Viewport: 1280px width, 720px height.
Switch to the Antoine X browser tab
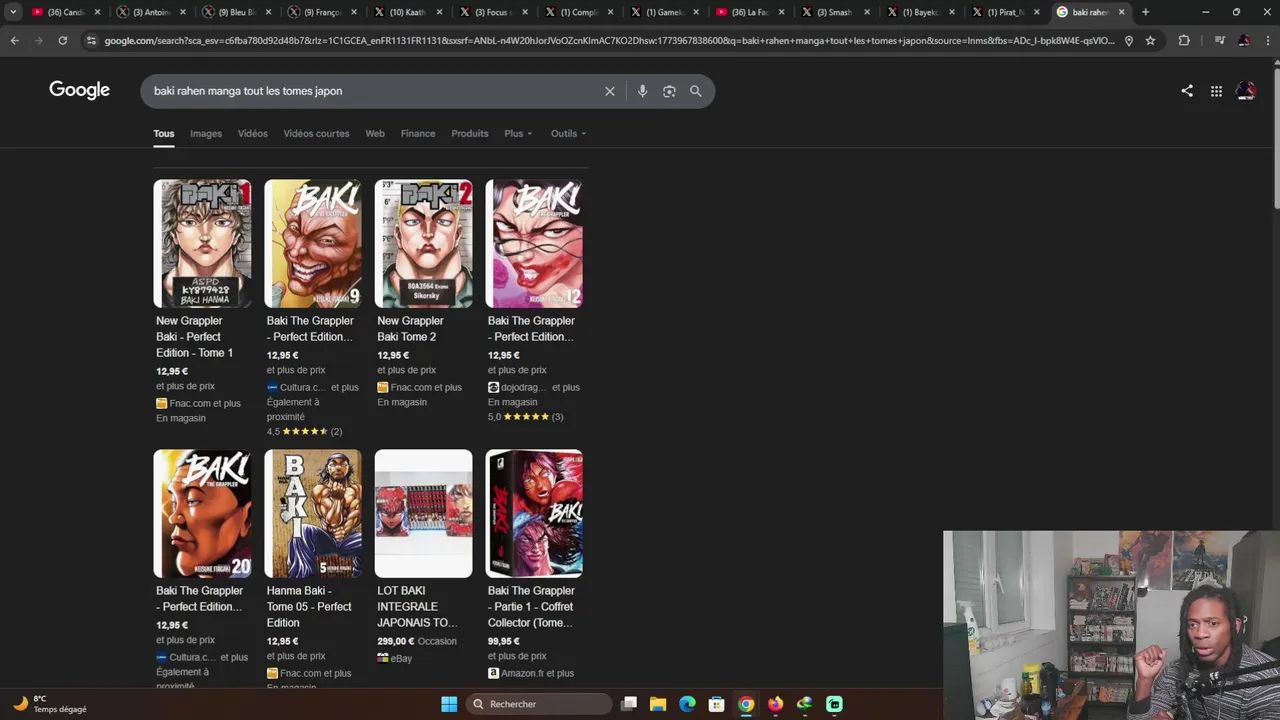pos(148,12)
